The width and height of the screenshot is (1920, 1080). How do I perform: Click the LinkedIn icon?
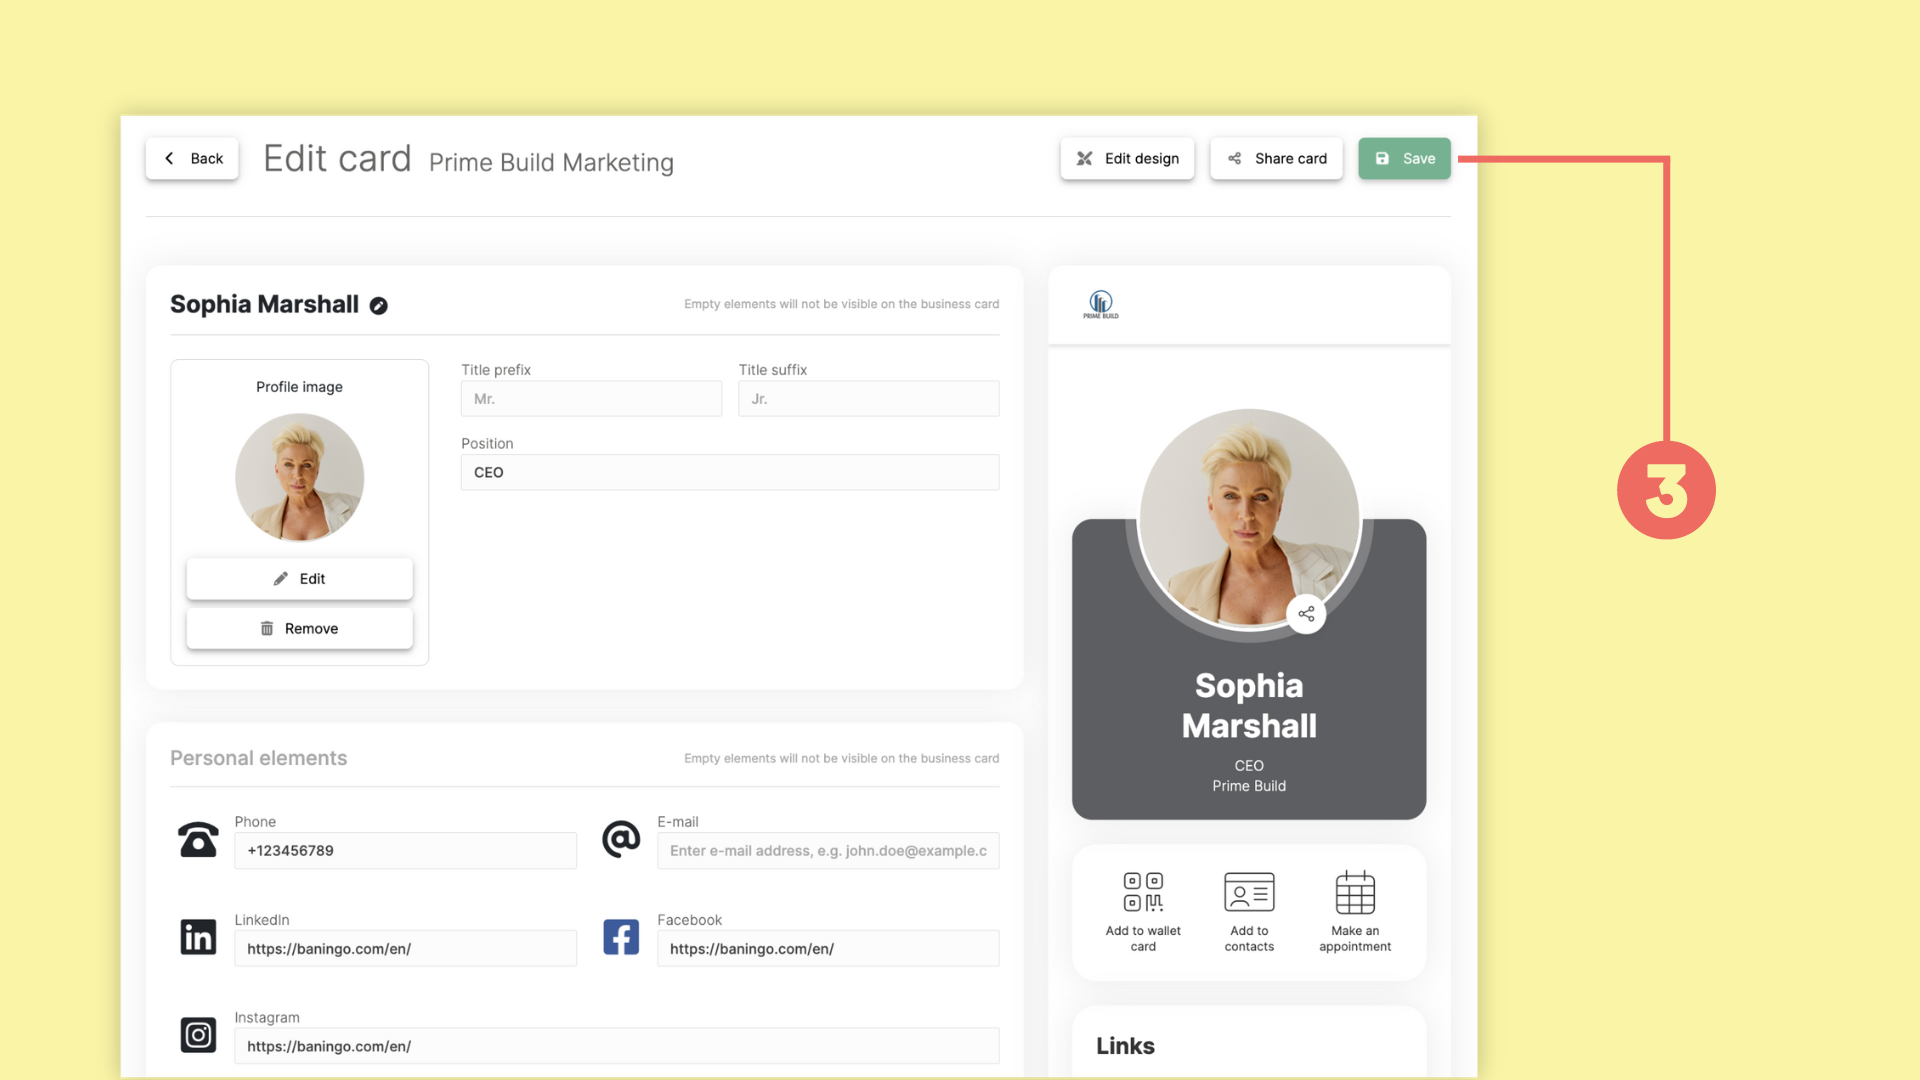(x=198, y=937)
